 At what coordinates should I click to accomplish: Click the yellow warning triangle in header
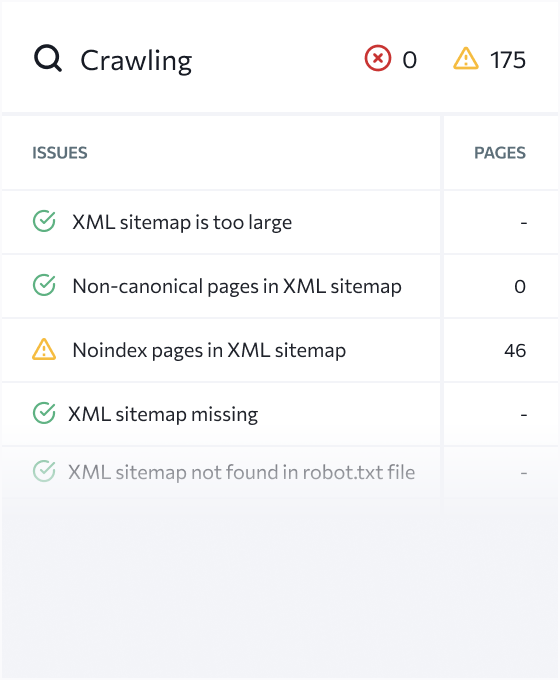[x=466, y=59]
